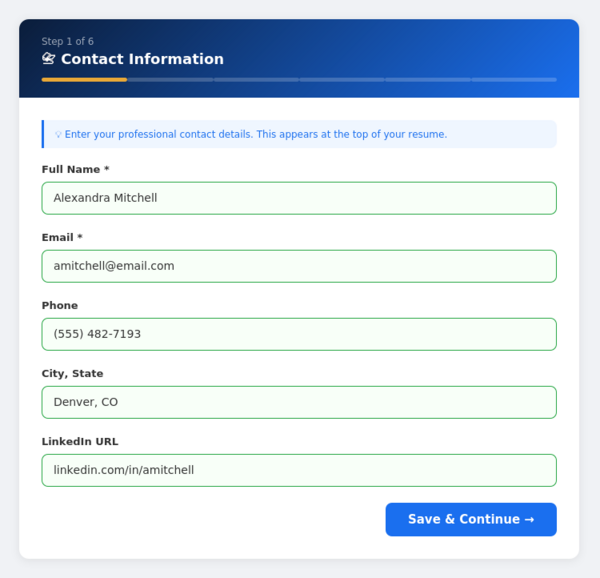Viewport: 600px width, 578px height.
Task: Click the second progress bar segment
Action: [x=170, y=79]
